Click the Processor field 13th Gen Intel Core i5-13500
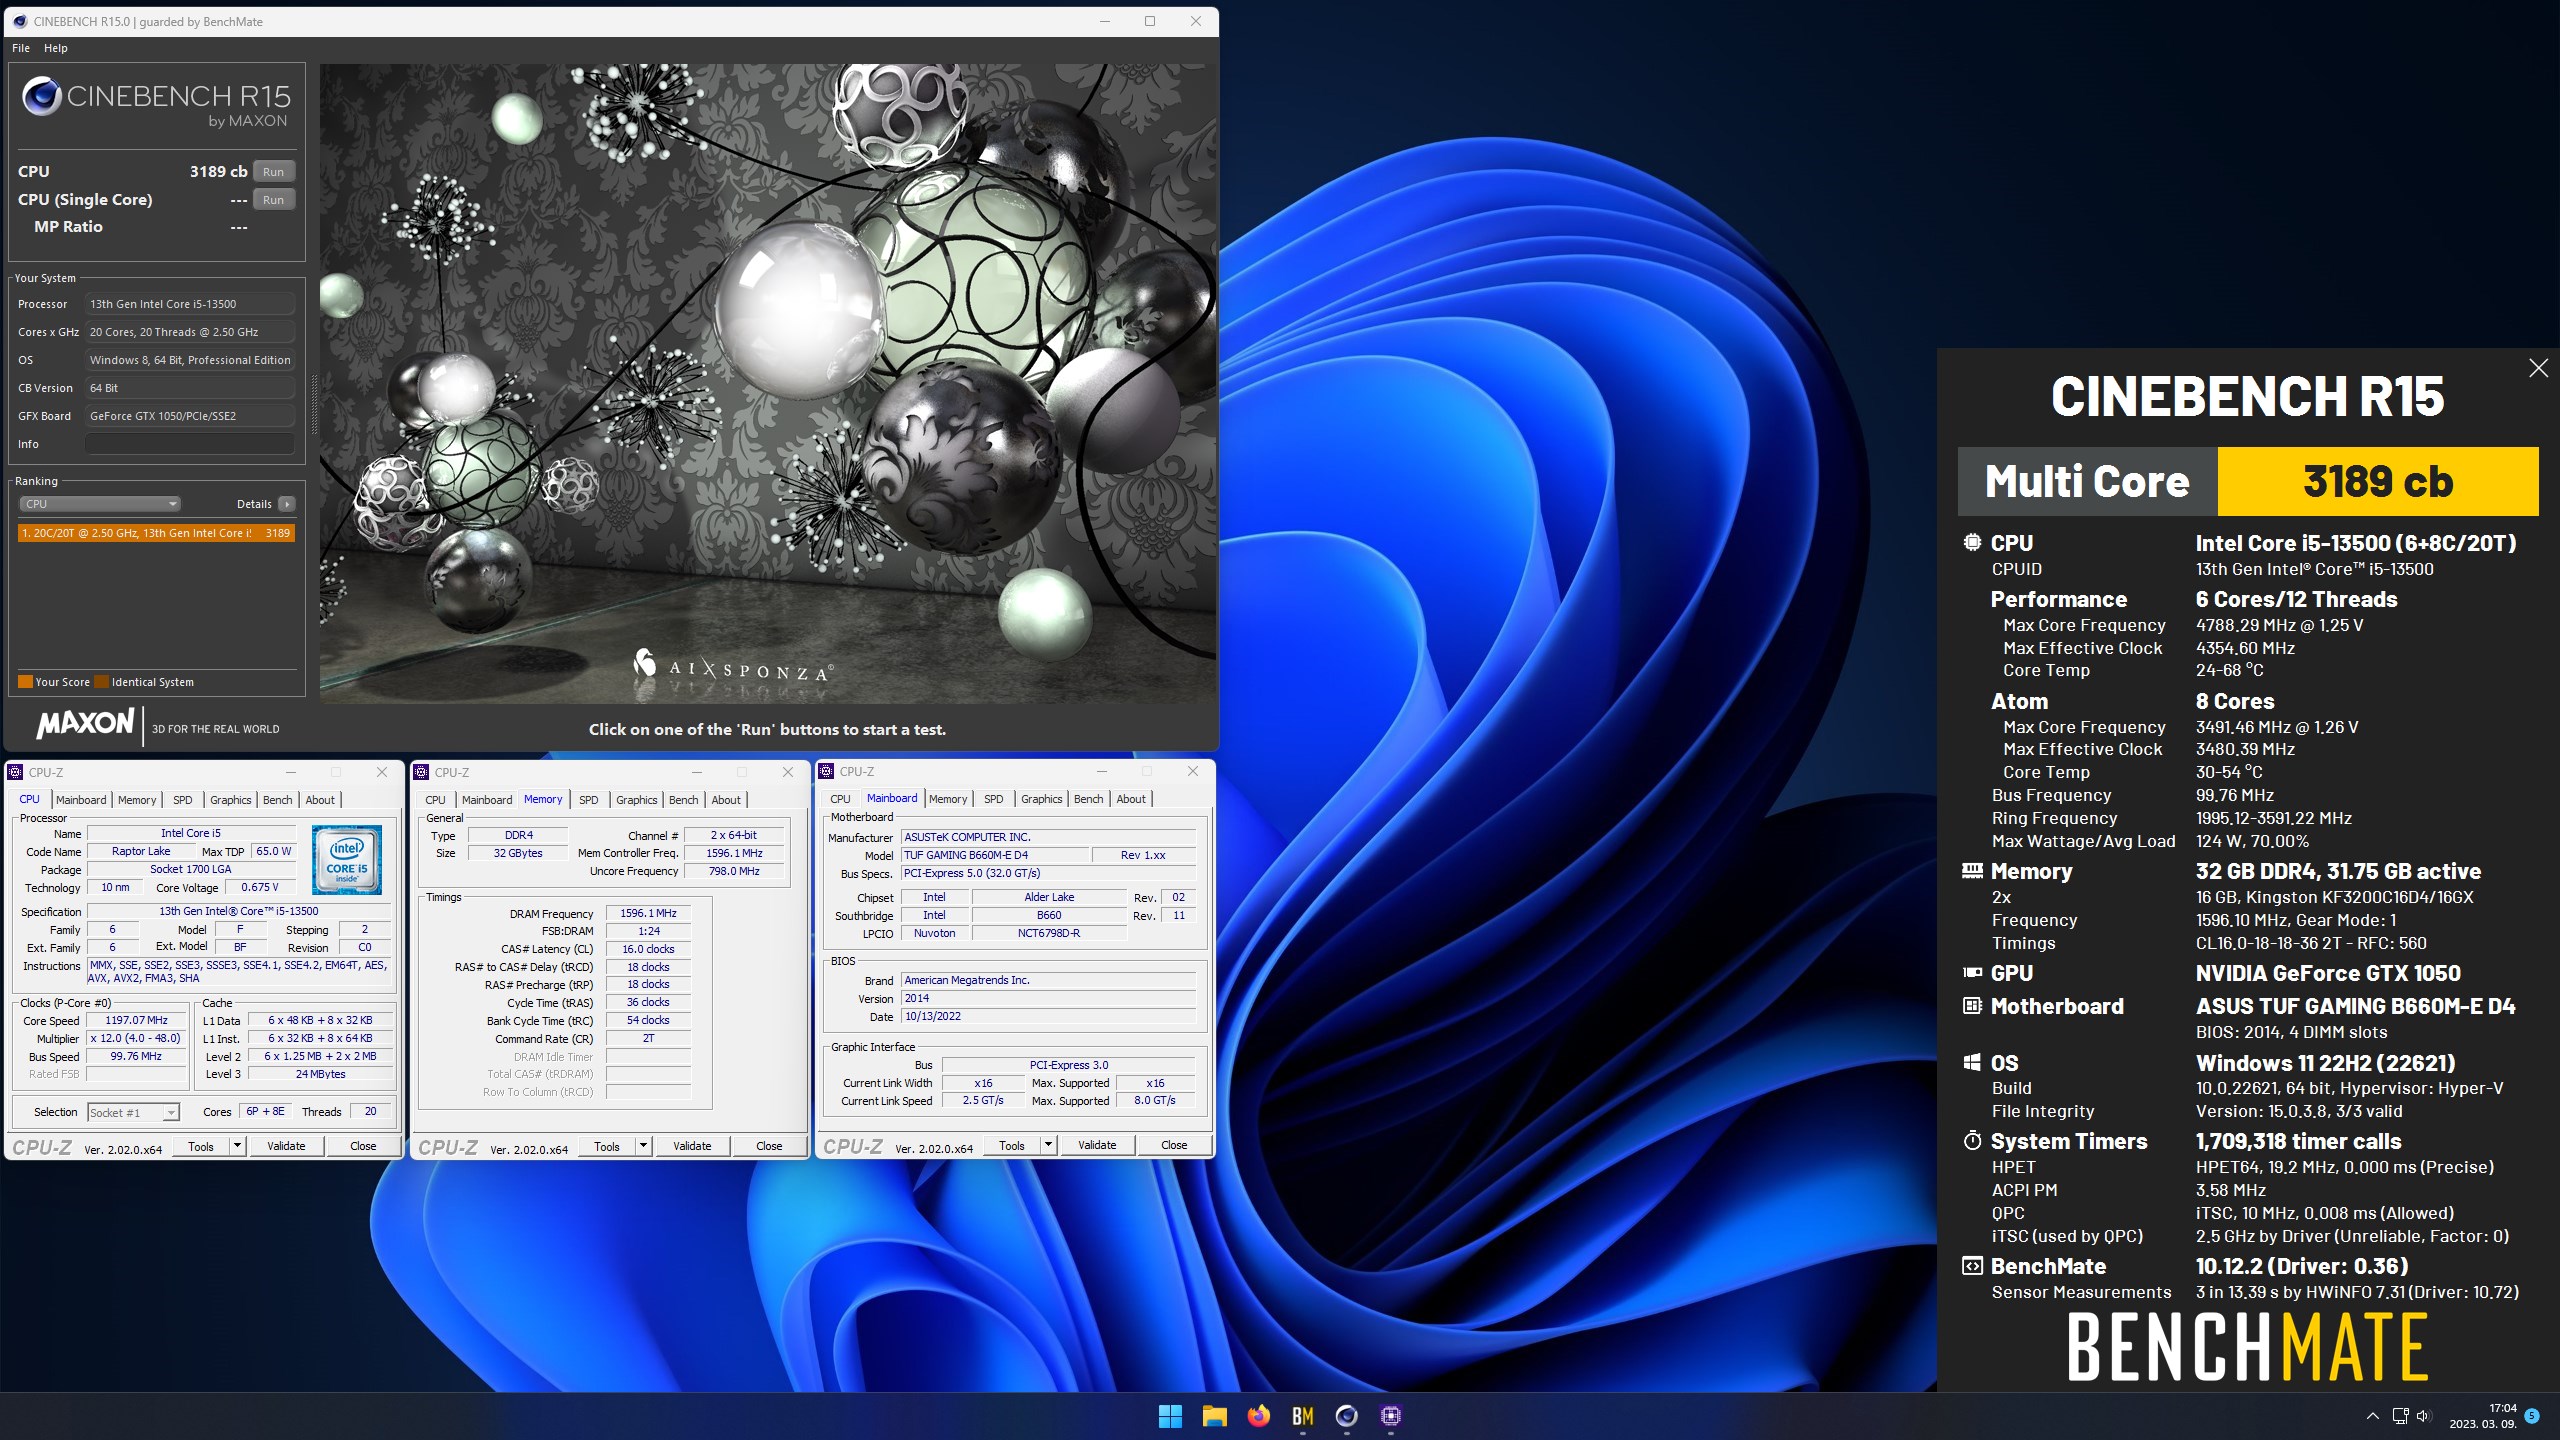 [190, 304]
